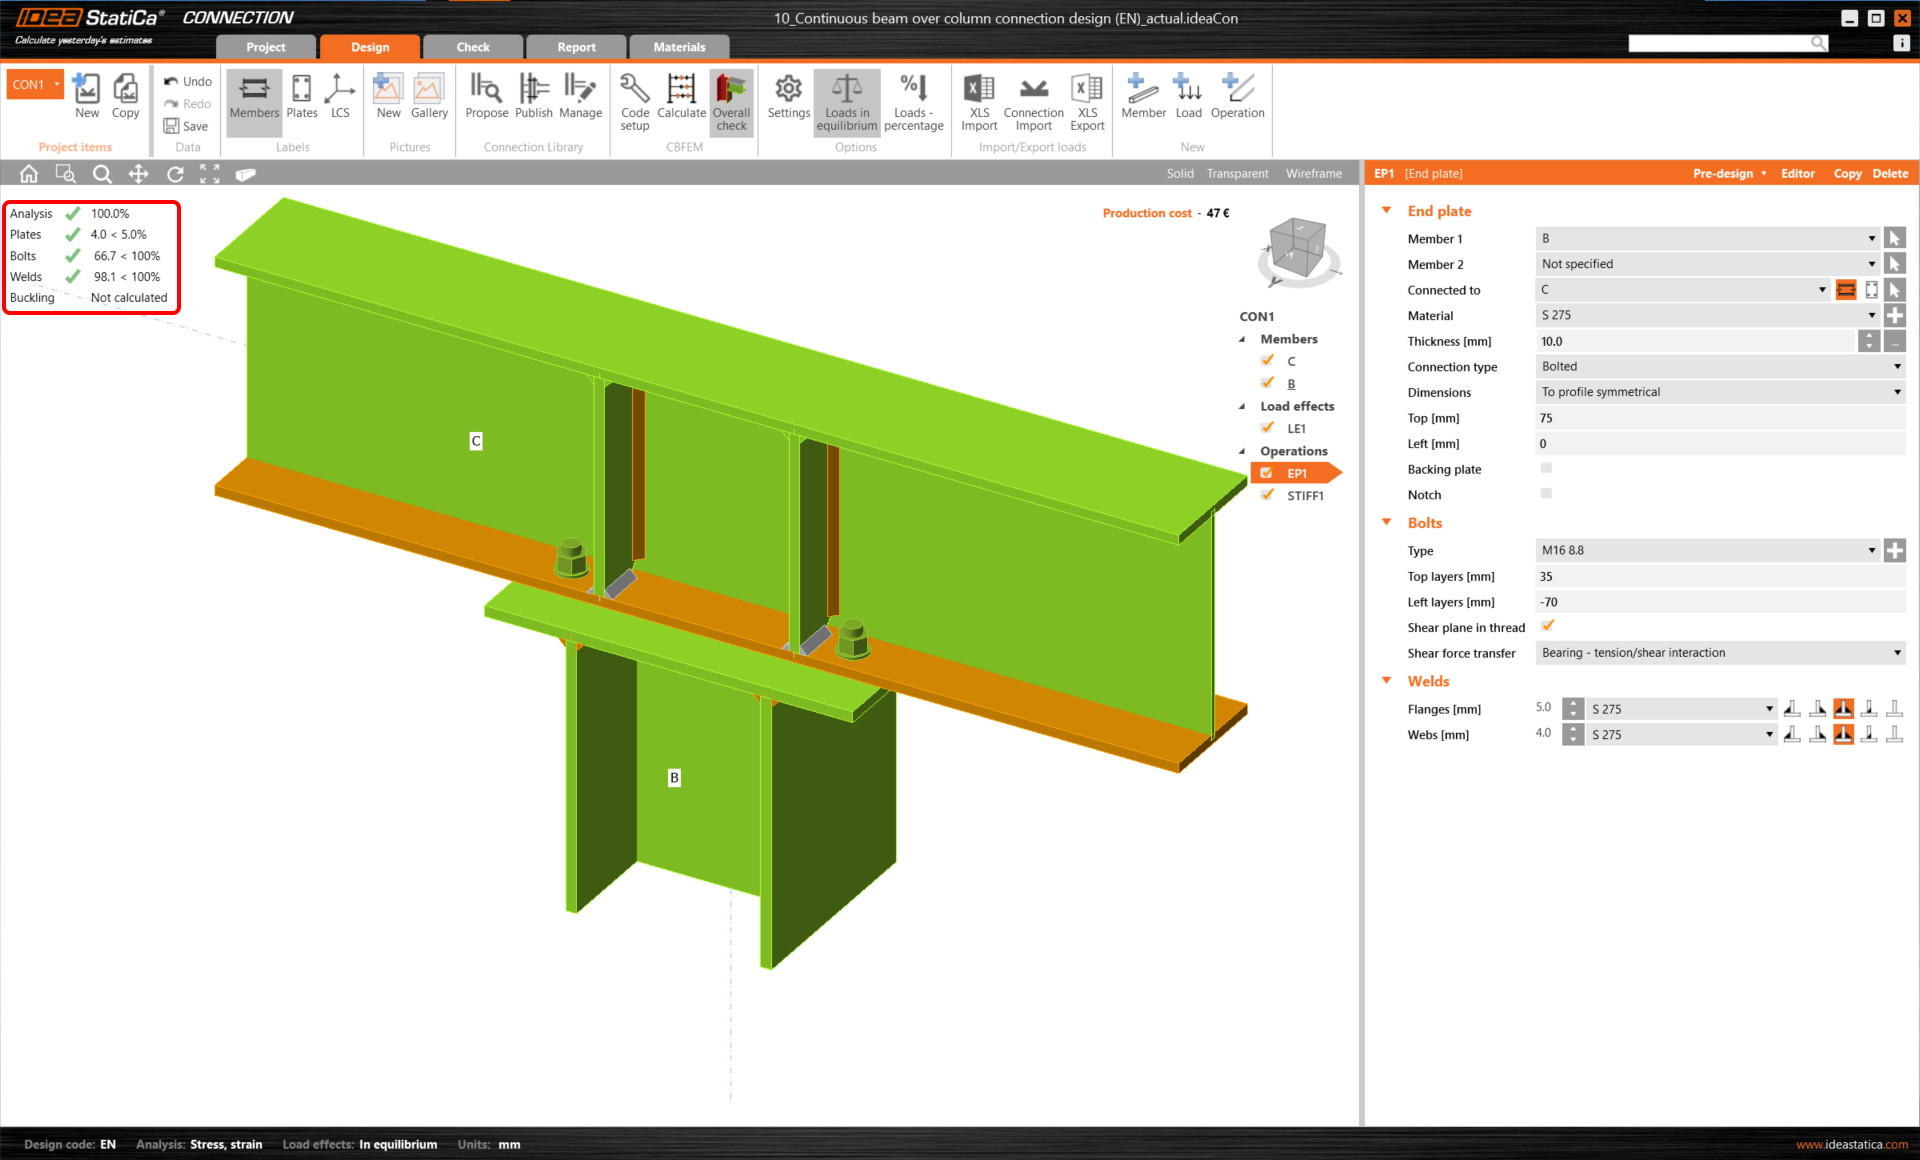
Task: Select the LCS labels tool
Action: click(x=340, y=100)
